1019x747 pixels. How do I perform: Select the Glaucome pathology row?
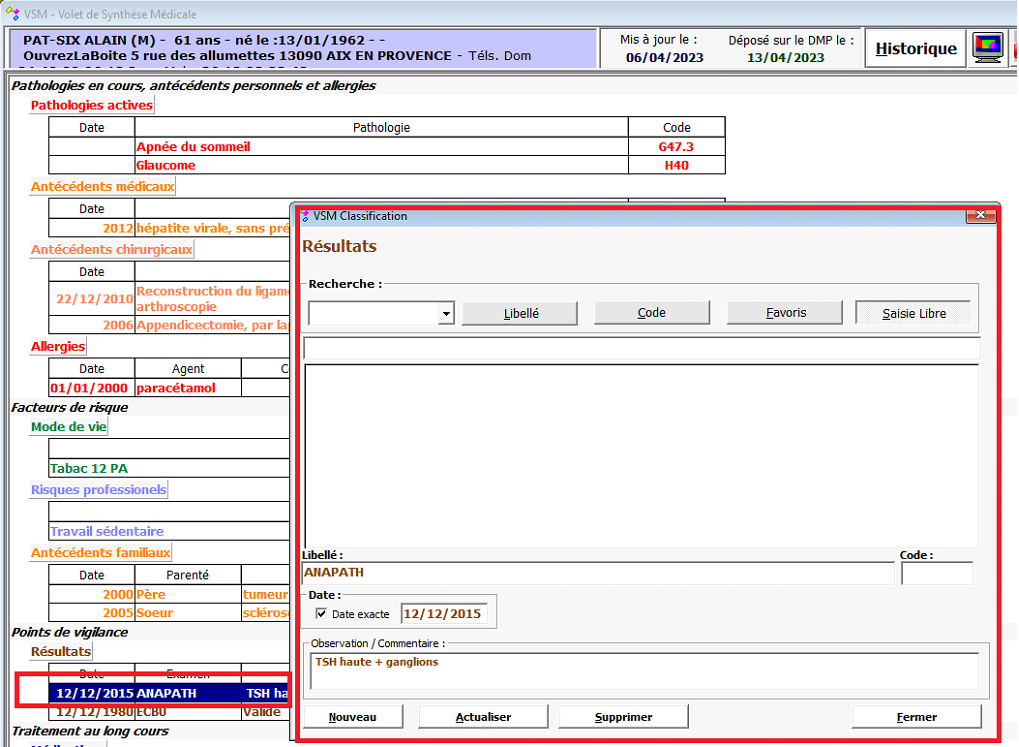point(381,165)
